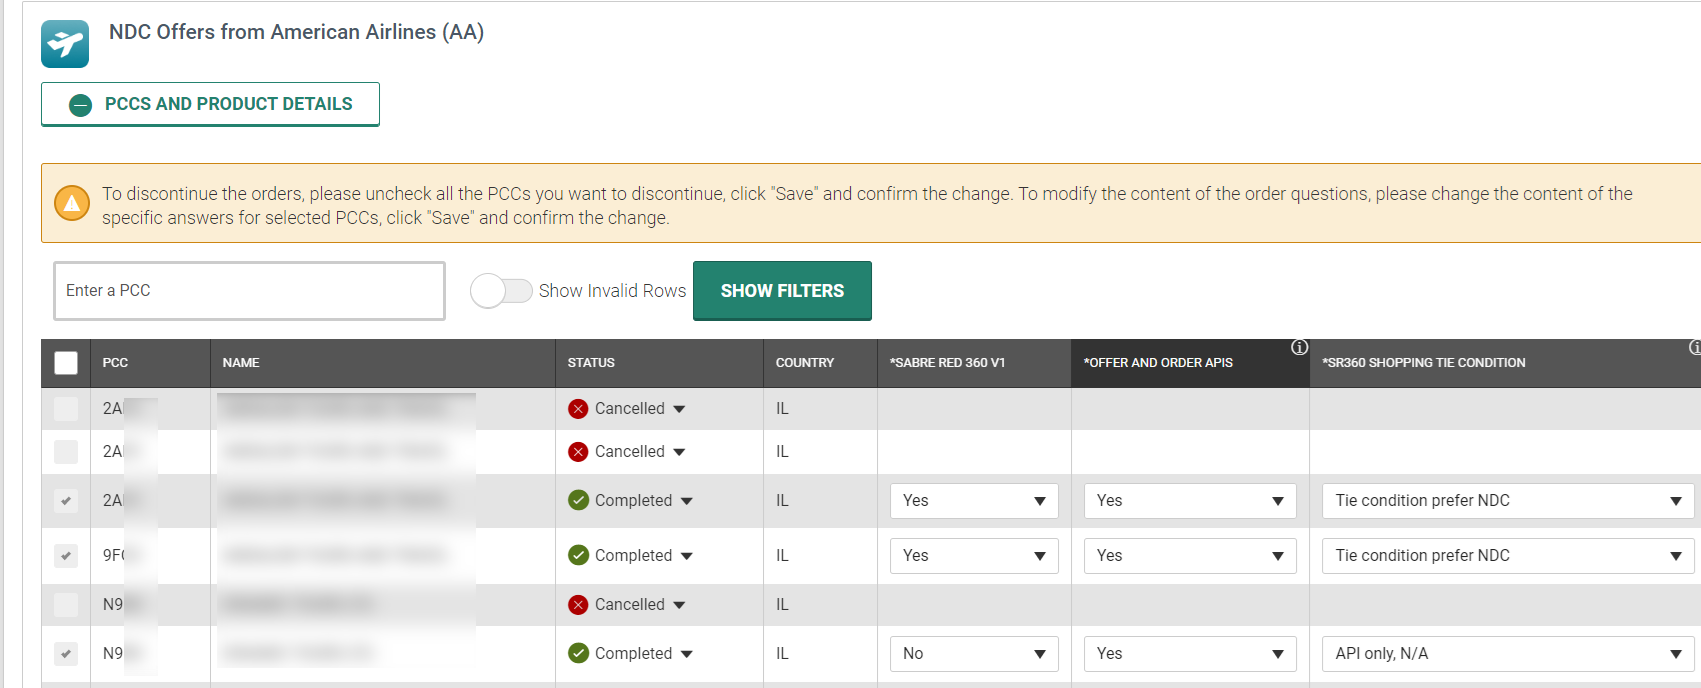This screenshot has height=688, width=1701.
Task: Click the discontinue orders warning message text
Action: click(x=867, y=206)
